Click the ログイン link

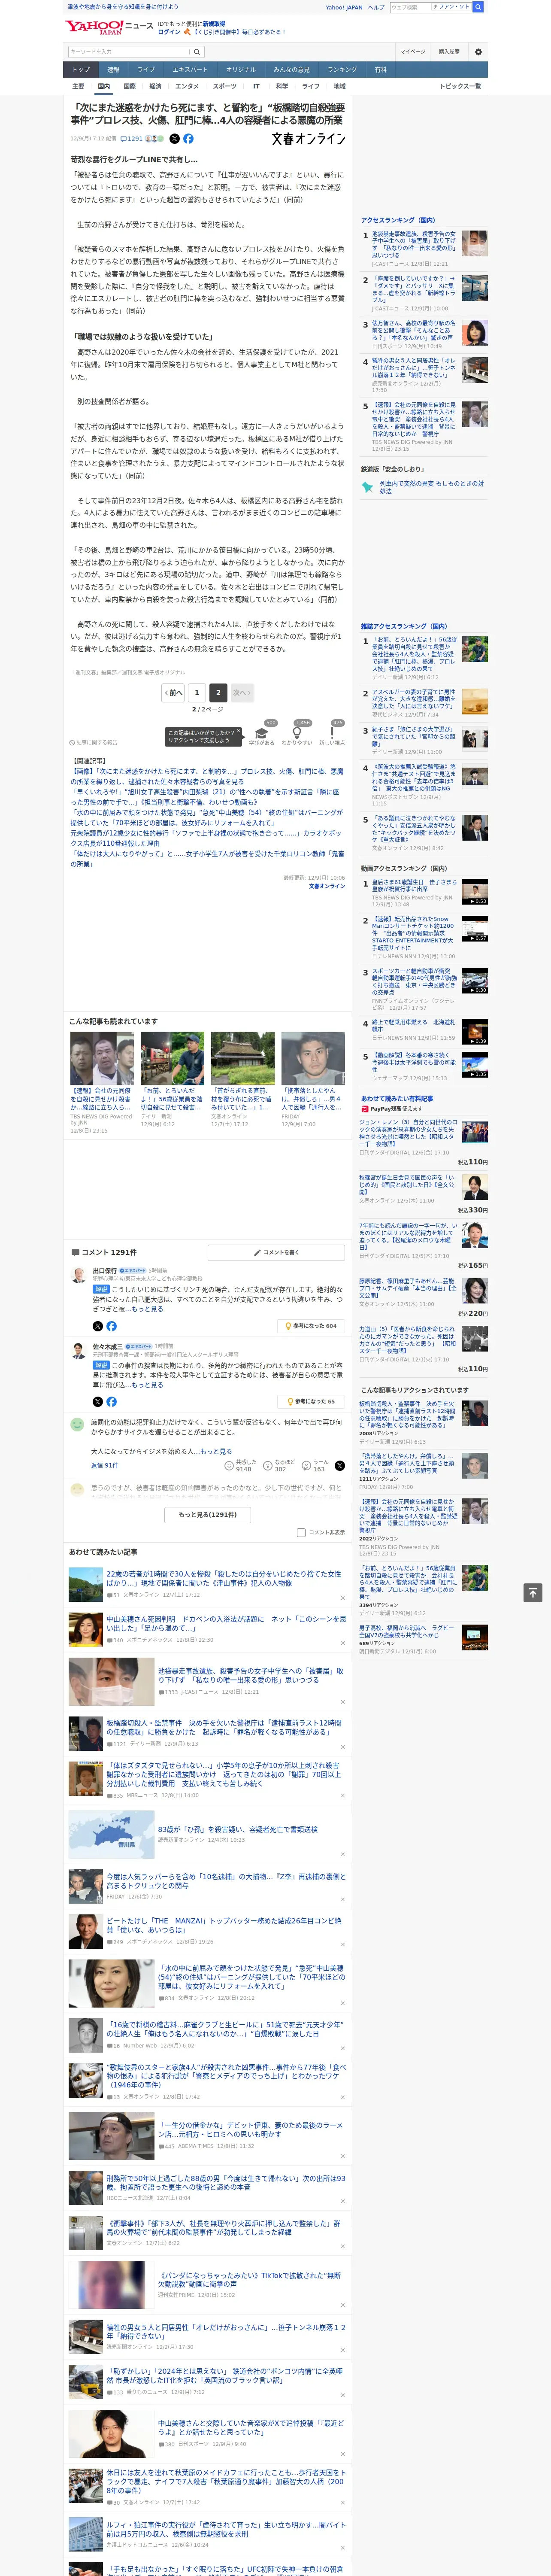click(x=169, y=32)
